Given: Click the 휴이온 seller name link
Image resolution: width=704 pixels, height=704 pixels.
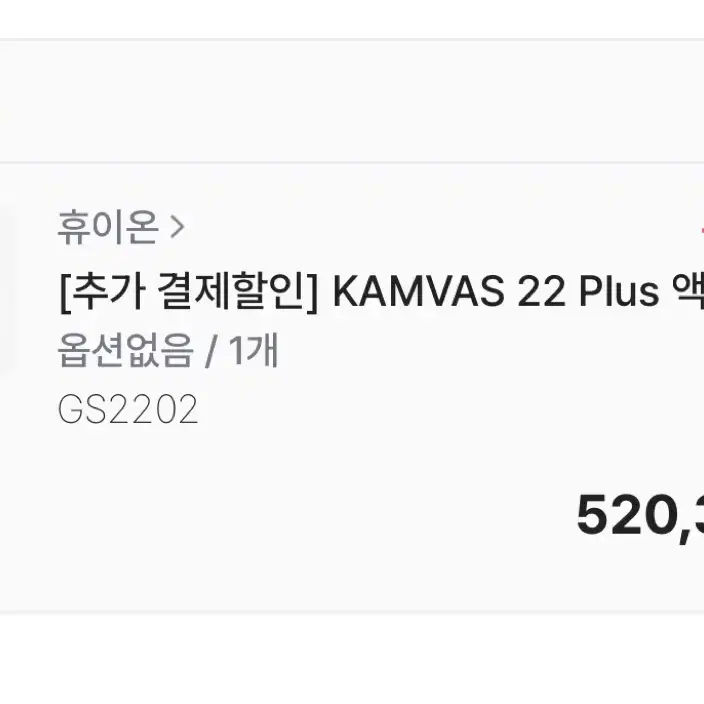Looking at the screenshot, I should (x=108, y=227).
